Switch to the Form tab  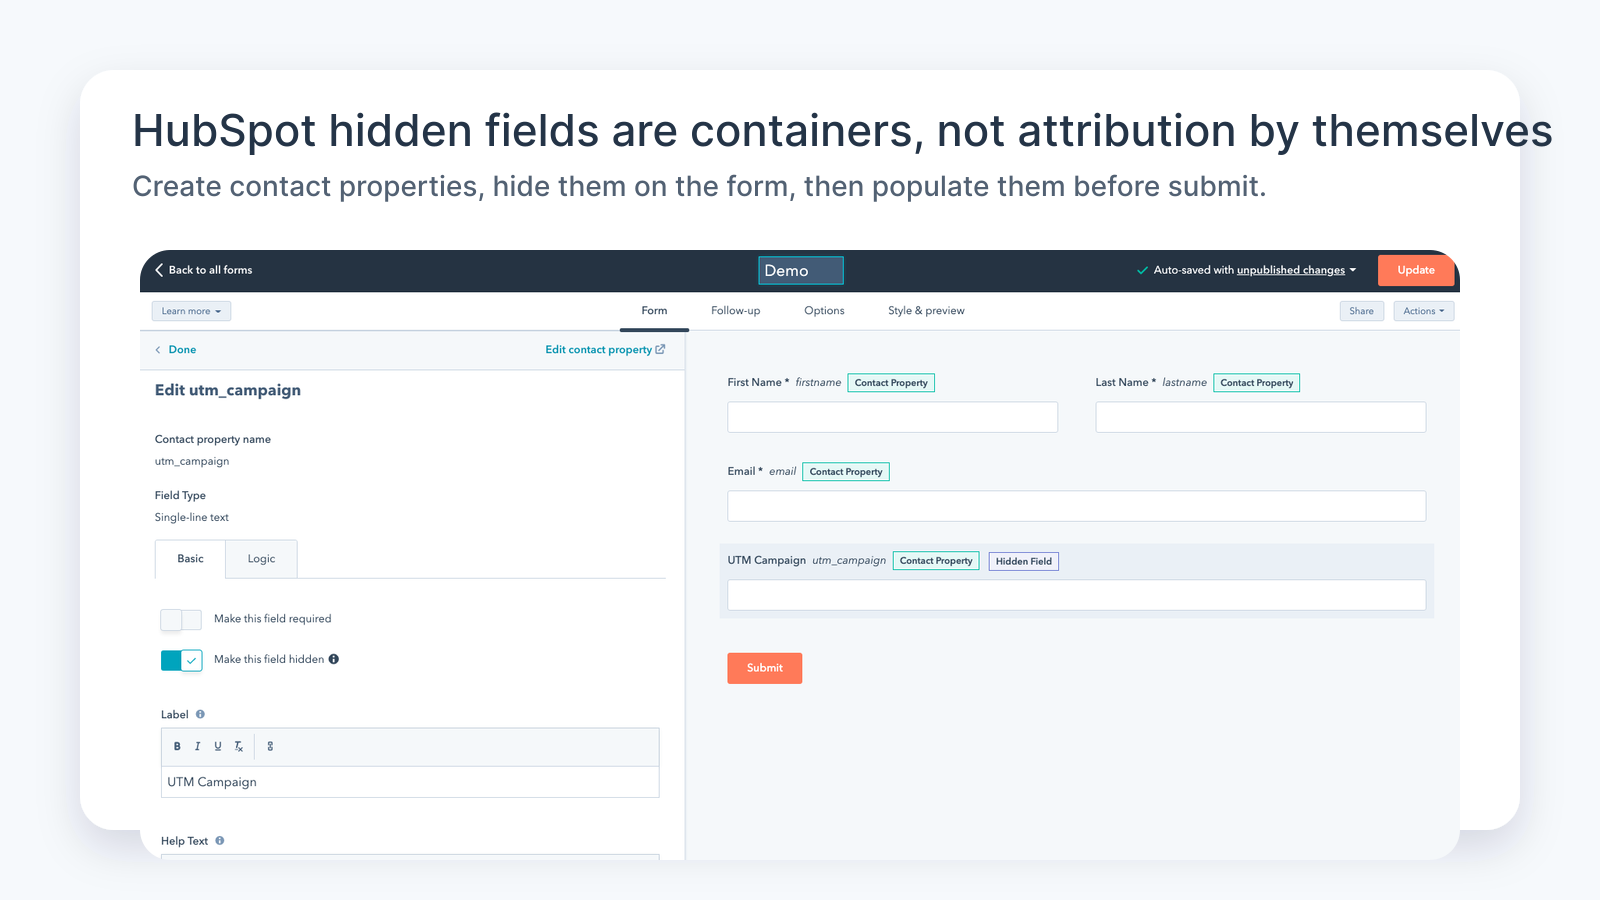[654, 311]
